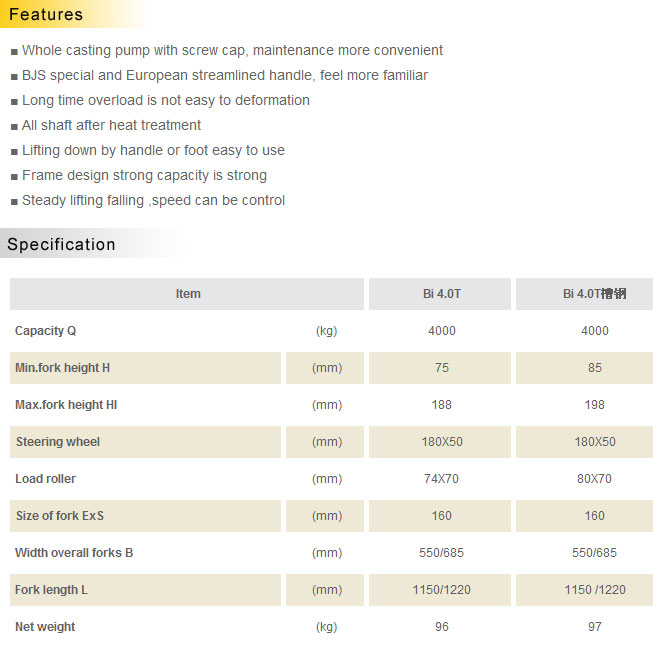Select the Width overall forks B label
653x645 pixels.
coord(74,553)
